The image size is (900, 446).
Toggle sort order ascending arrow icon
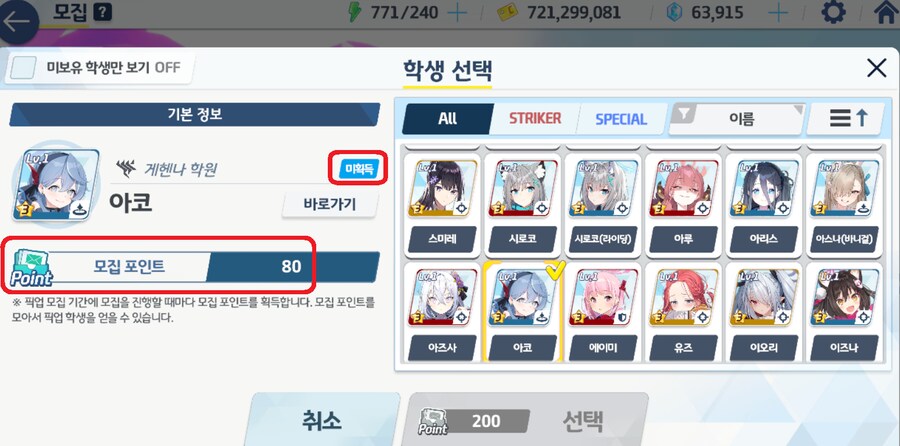pyautogui.click(x=847, y=118)
